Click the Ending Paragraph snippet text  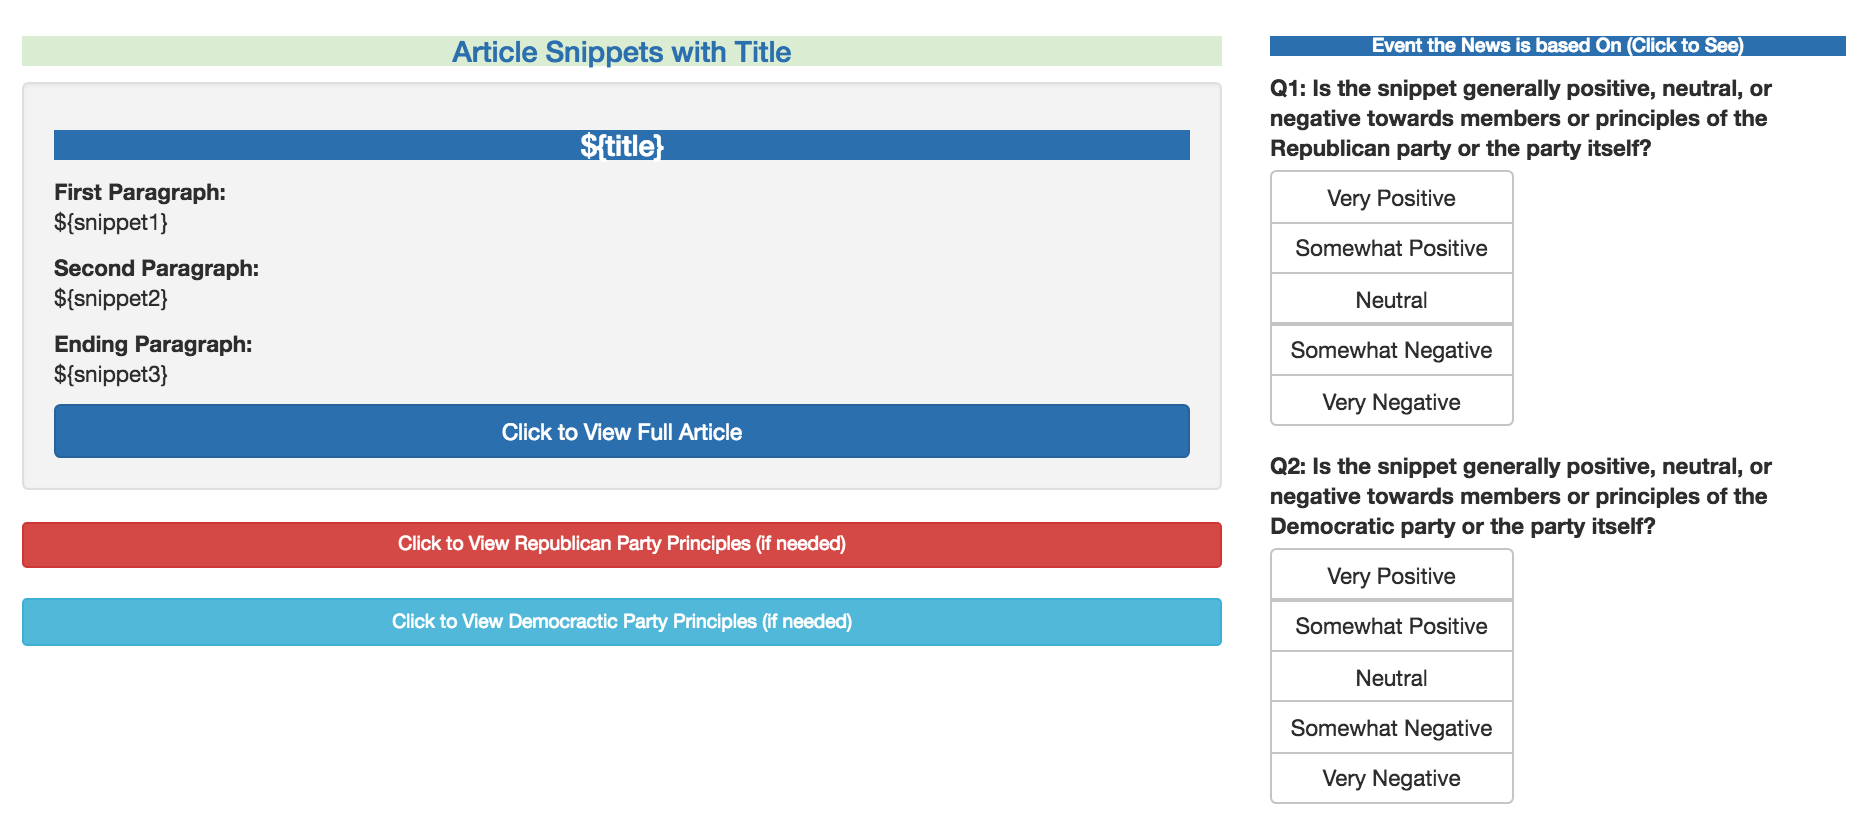tap(111, 374)
